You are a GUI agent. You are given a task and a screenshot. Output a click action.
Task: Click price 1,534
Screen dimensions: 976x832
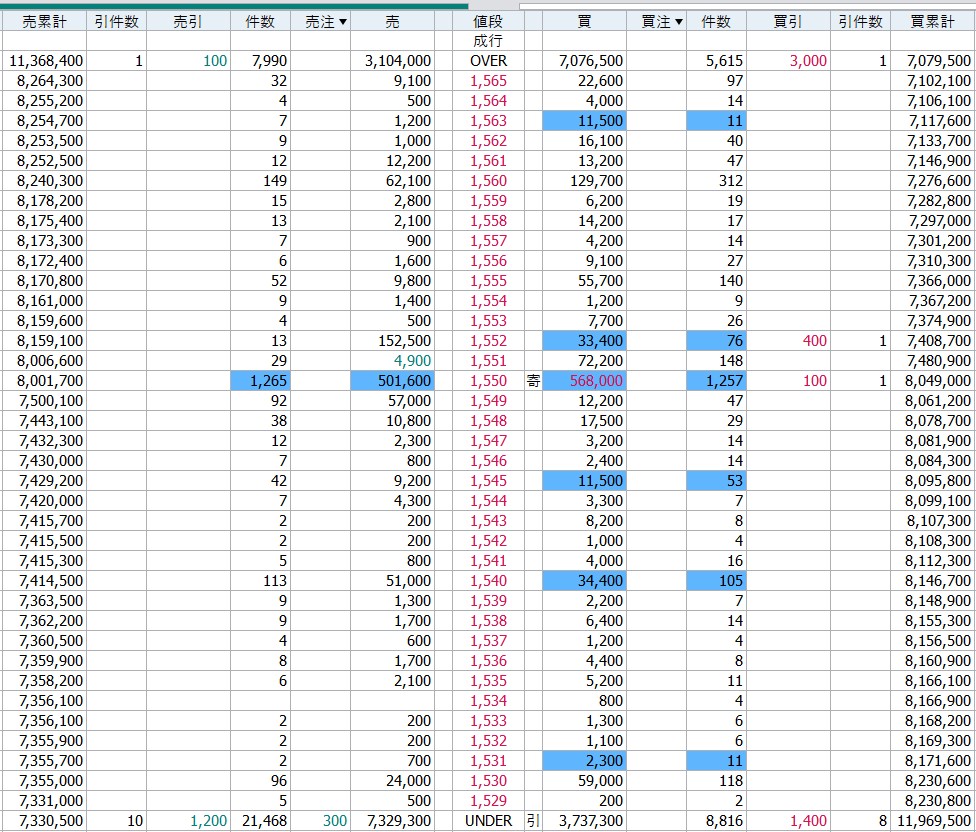(x=489, y=701)
